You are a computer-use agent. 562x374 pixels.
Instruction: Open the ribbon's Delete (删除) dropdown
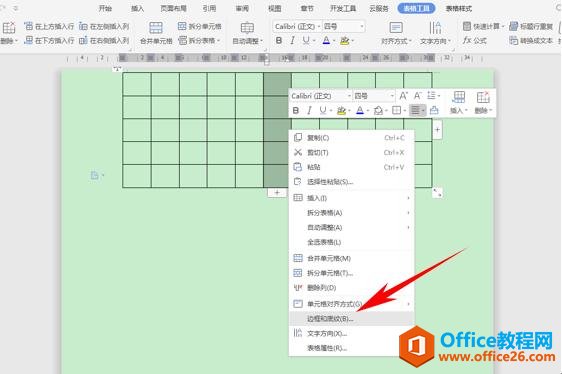(9, 33)
